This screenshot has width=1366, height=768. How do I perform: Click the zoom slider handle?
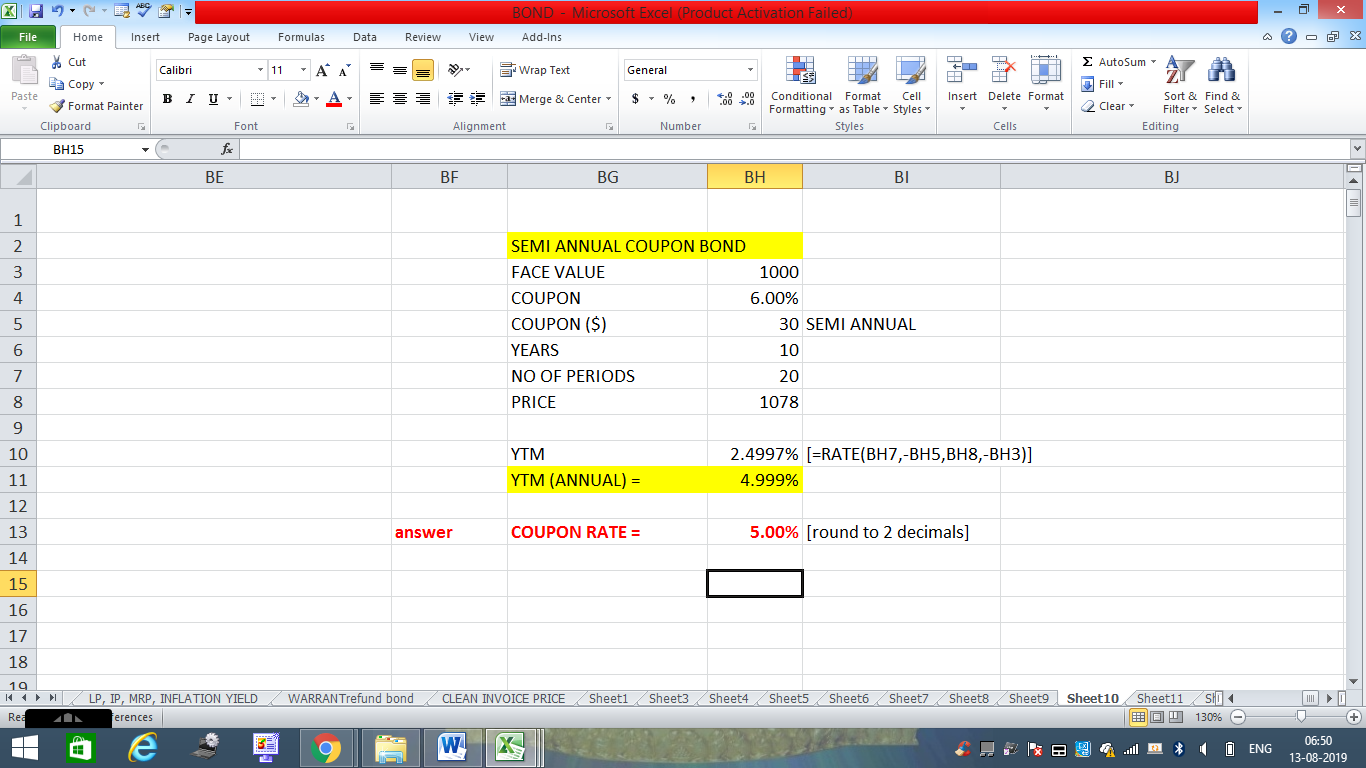[1300, 717]
